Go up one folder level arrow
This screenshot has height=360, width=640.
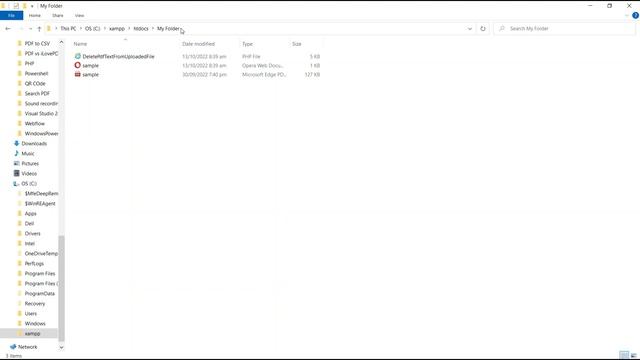point(39,29)
